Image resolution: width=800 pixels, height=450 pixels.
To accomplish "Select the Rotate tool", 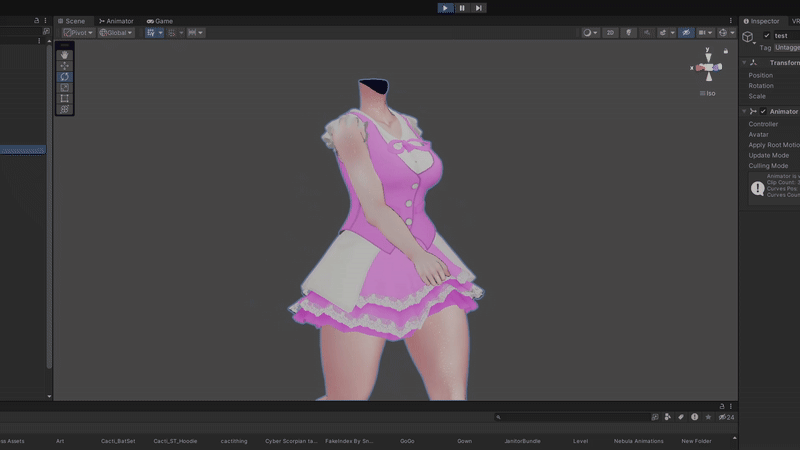I will [x=65, y=77].
